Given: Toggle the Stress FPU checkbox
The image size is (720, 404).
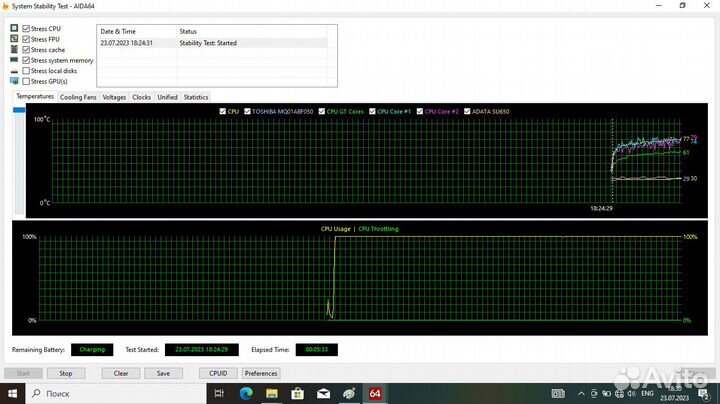Looking at the screenshot, I should [26, 39].
